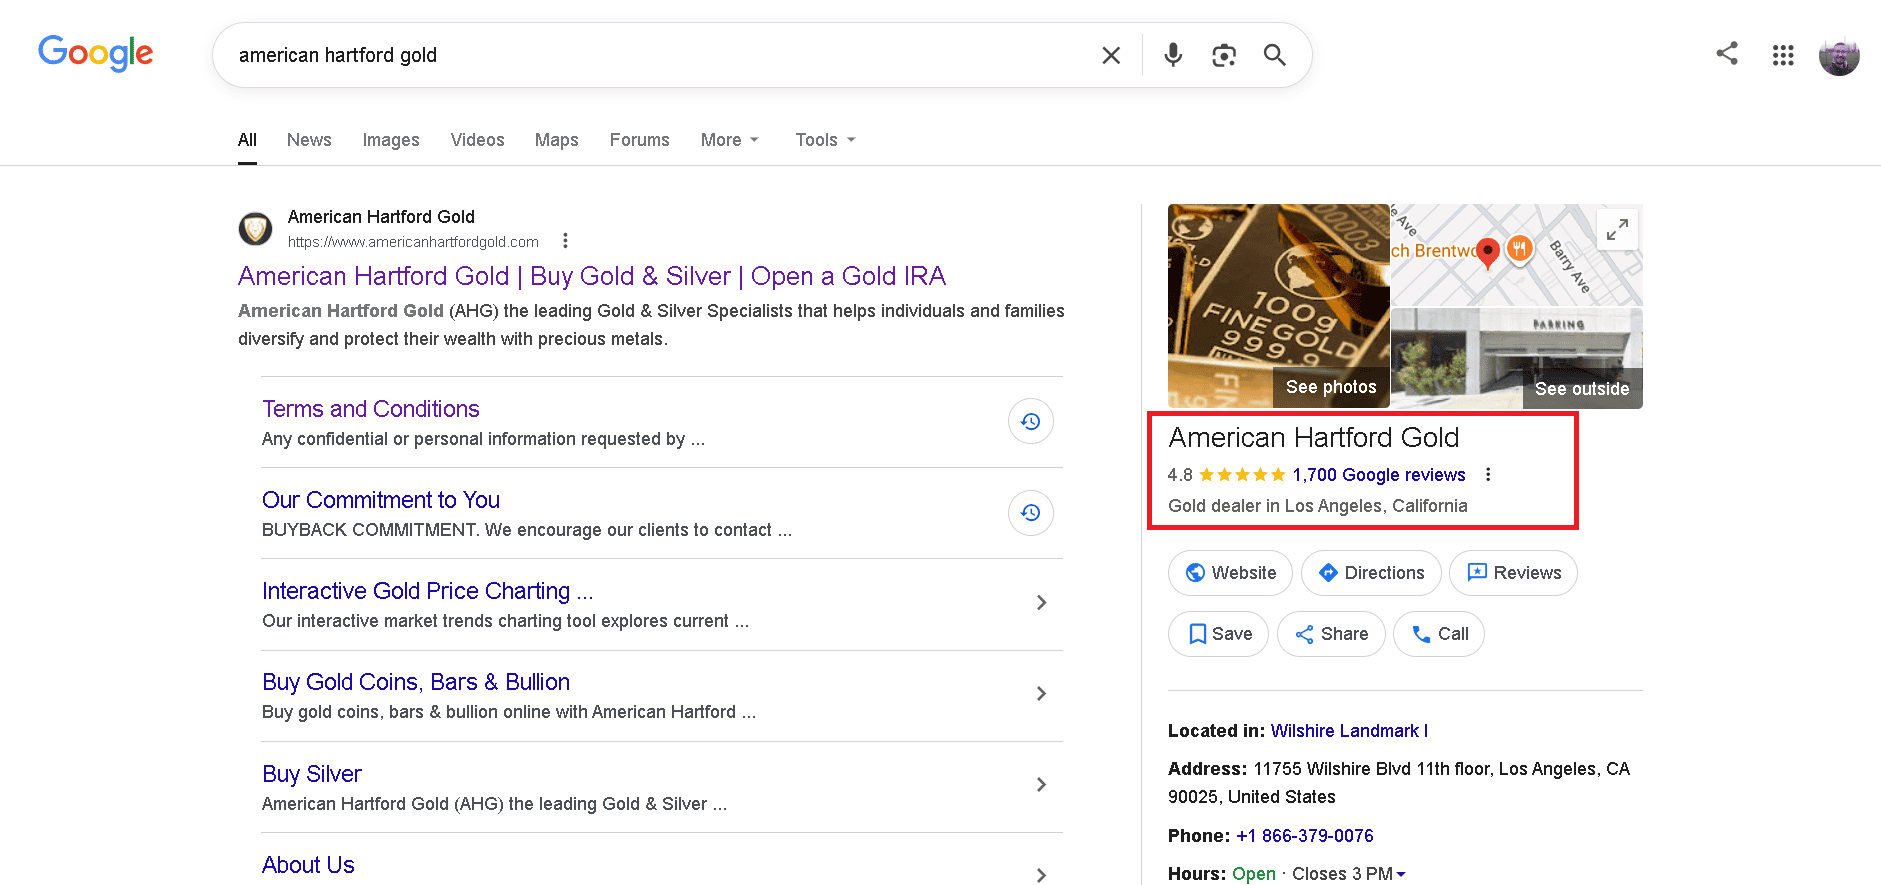The height and width of the screenshot is (885, 1881).
Task: Clear the search box text
Action: [1111, 55]
